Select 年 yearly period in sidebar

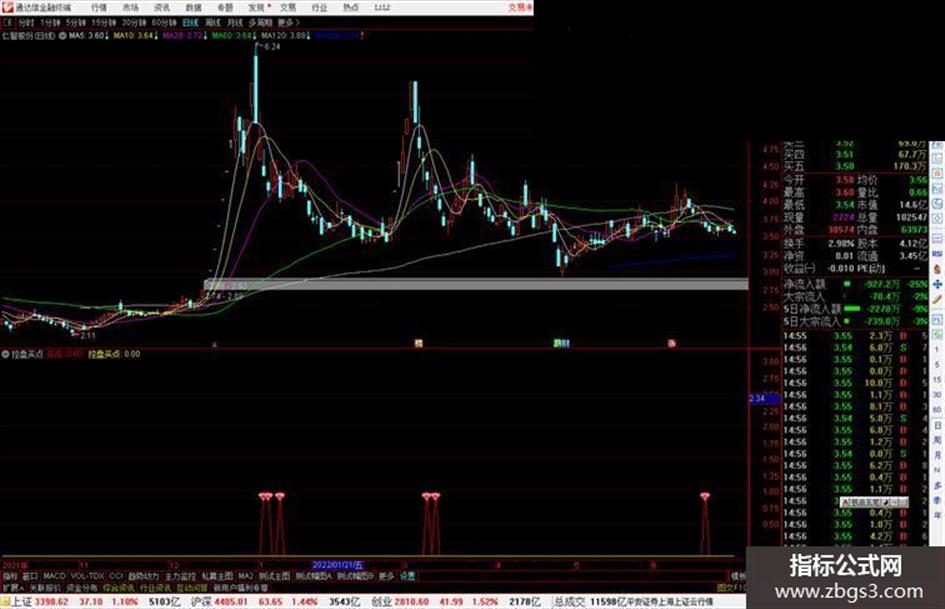pyautogui.click(x=937, y=516)
